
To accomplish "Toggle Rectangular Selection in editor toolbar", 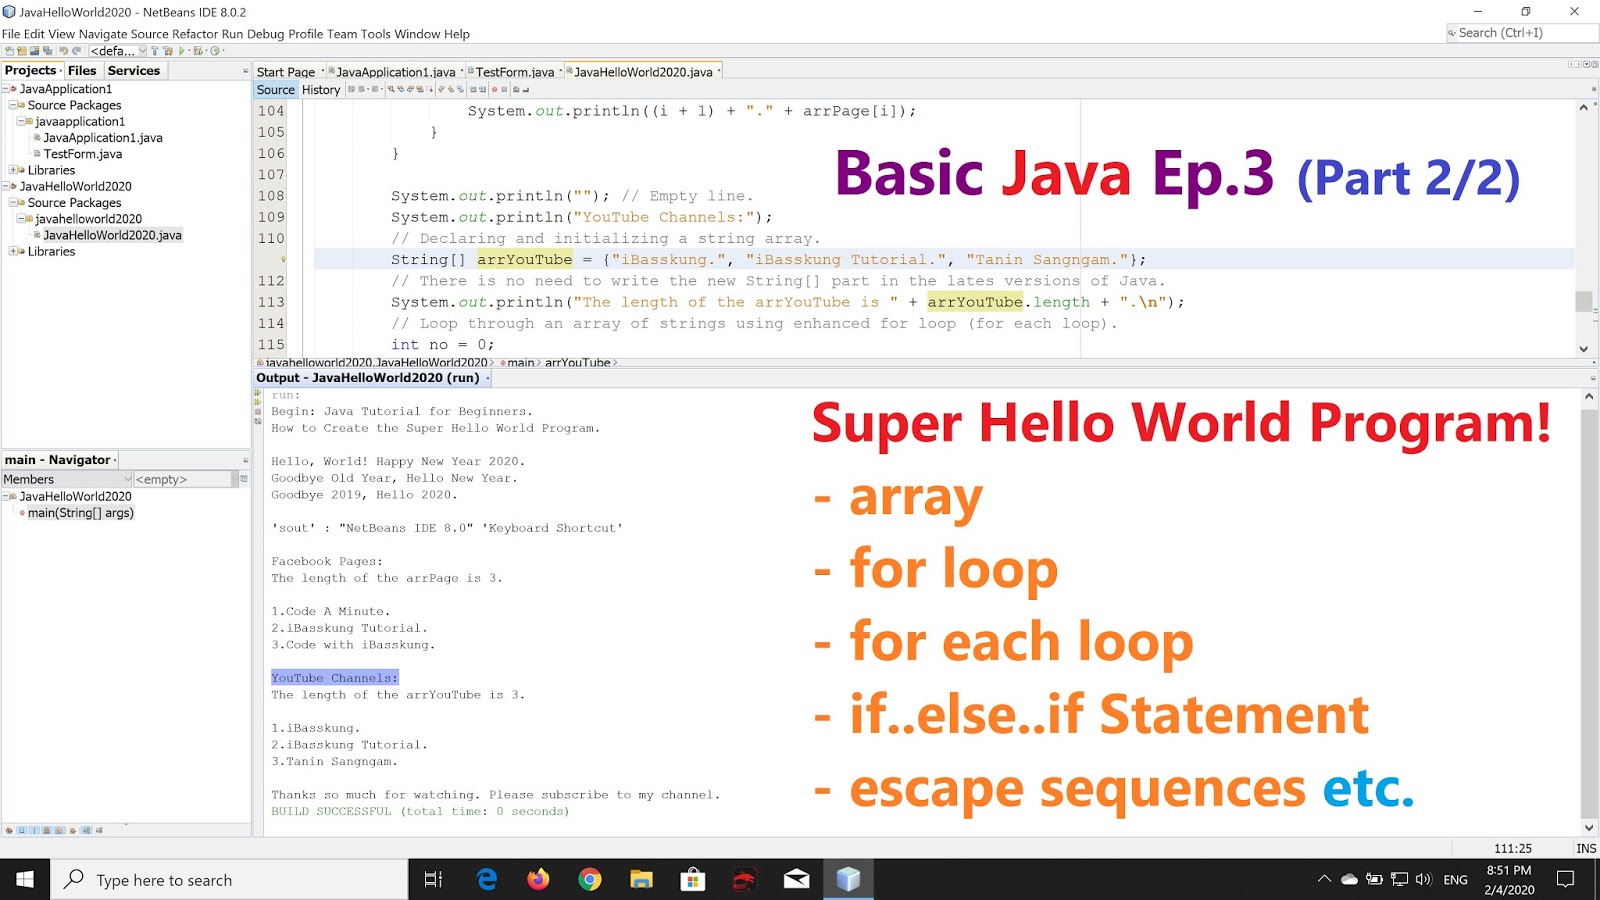I will [x=429, y=90].
